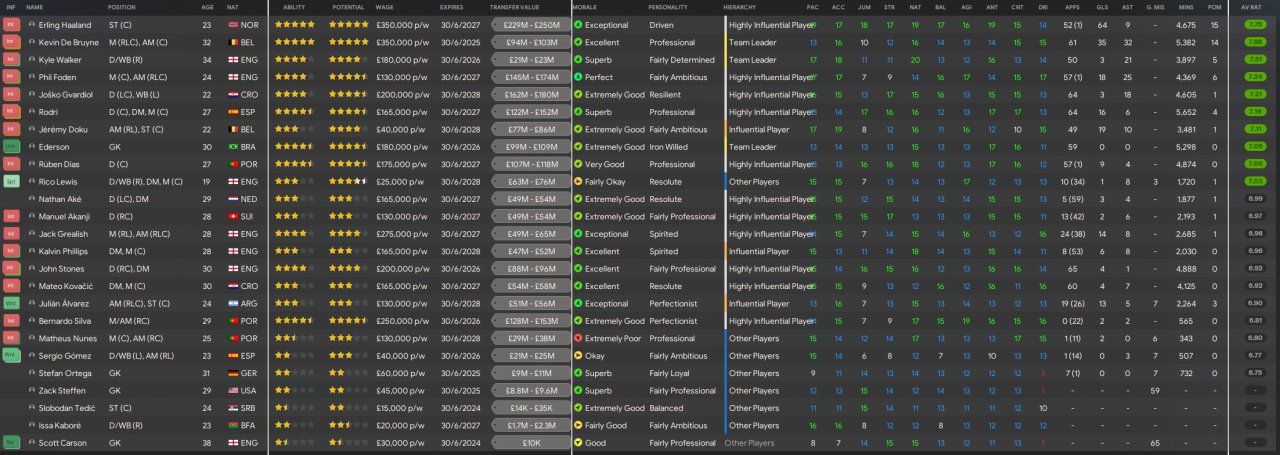
Task: Sort by the Av Rat column header
Action: coord(1250,7)
